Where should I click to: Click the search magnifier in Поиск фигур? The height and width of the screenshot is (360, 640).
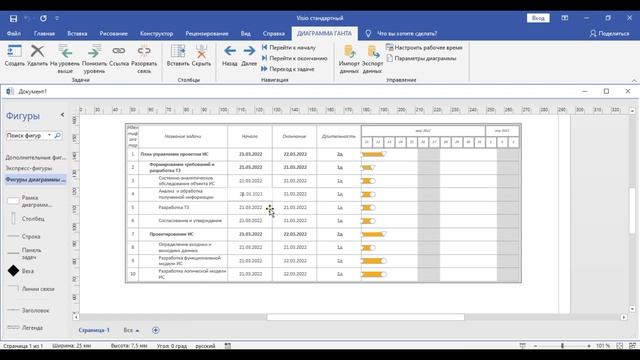(x=58, y=135)
